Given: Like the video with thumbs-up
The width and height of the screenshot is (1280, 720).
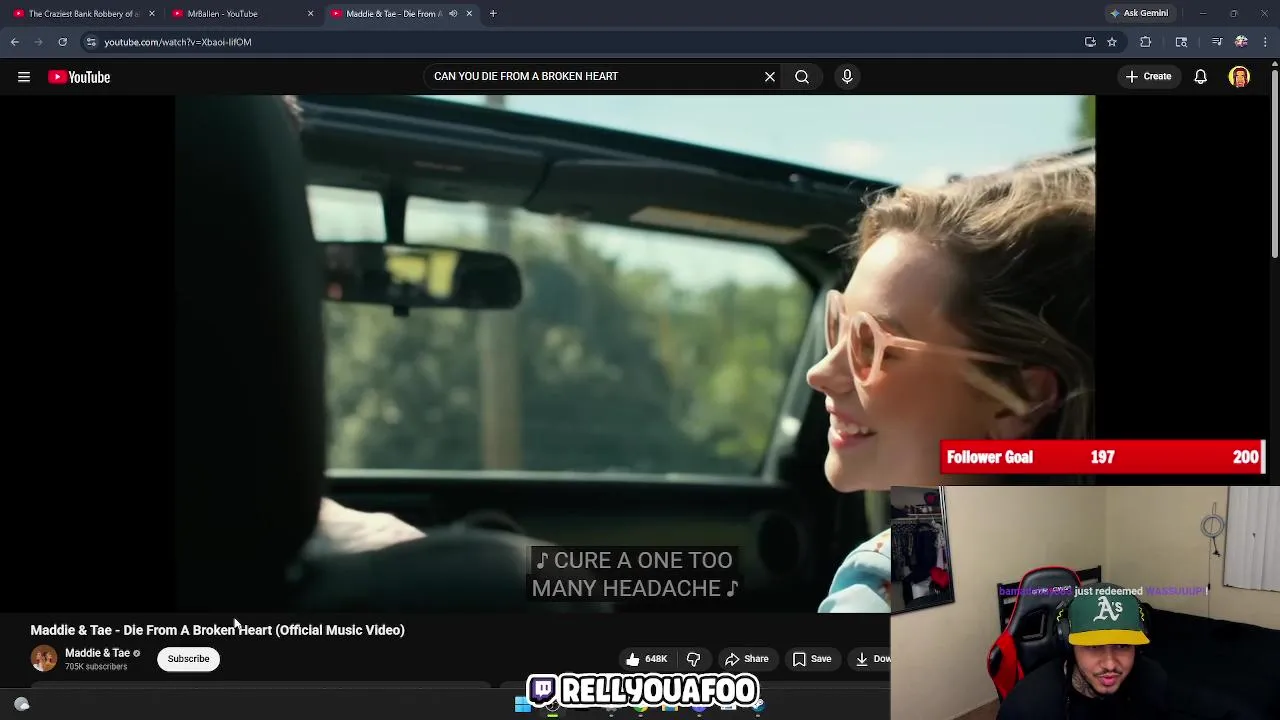Looking at the screenshot, I should (646, 659).
